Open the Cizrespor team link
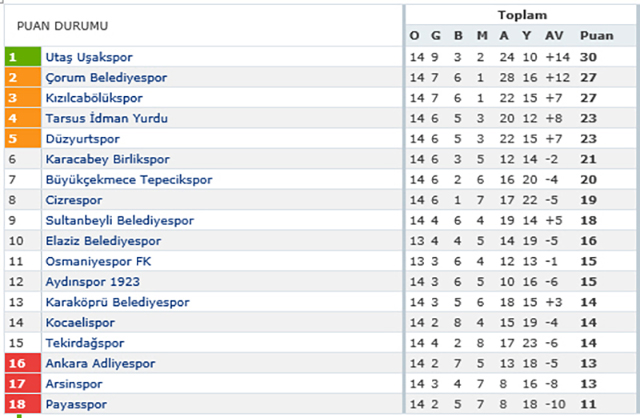This screenshot has width=640, height=418. coord(74,200)
